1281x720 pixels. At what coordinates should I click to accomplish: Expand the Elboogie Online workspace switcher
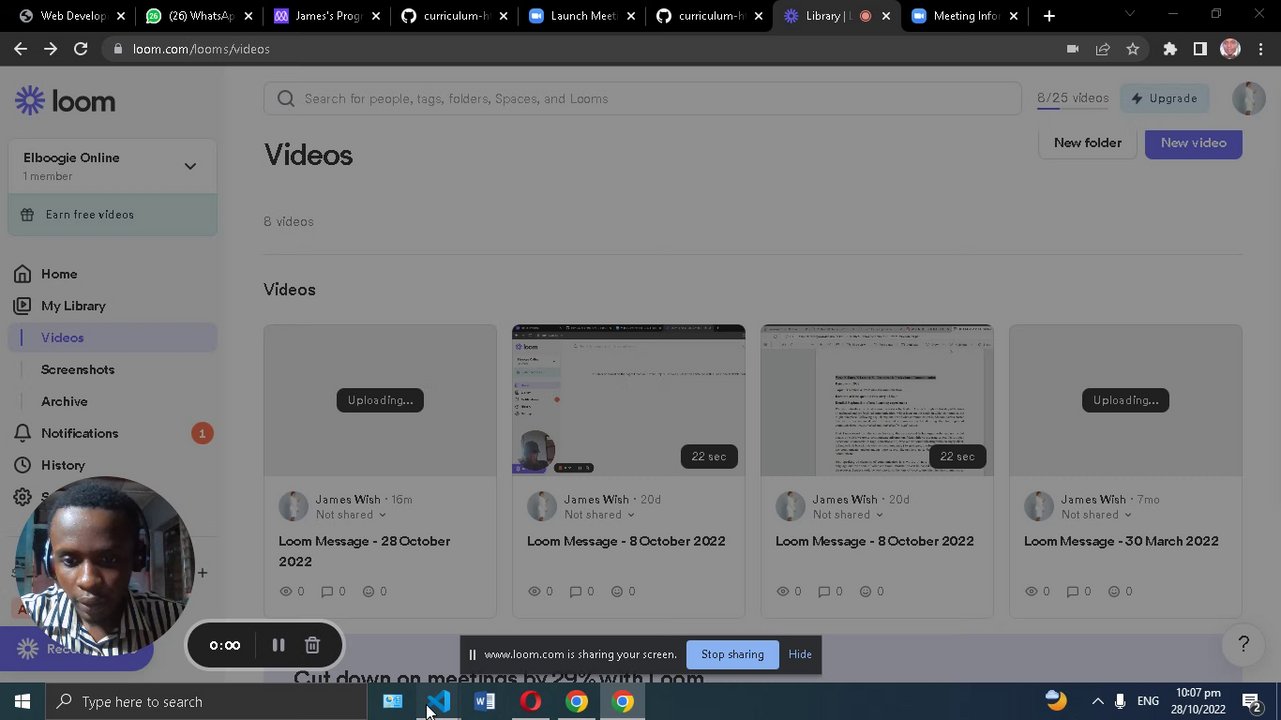[x=112, y=166]
